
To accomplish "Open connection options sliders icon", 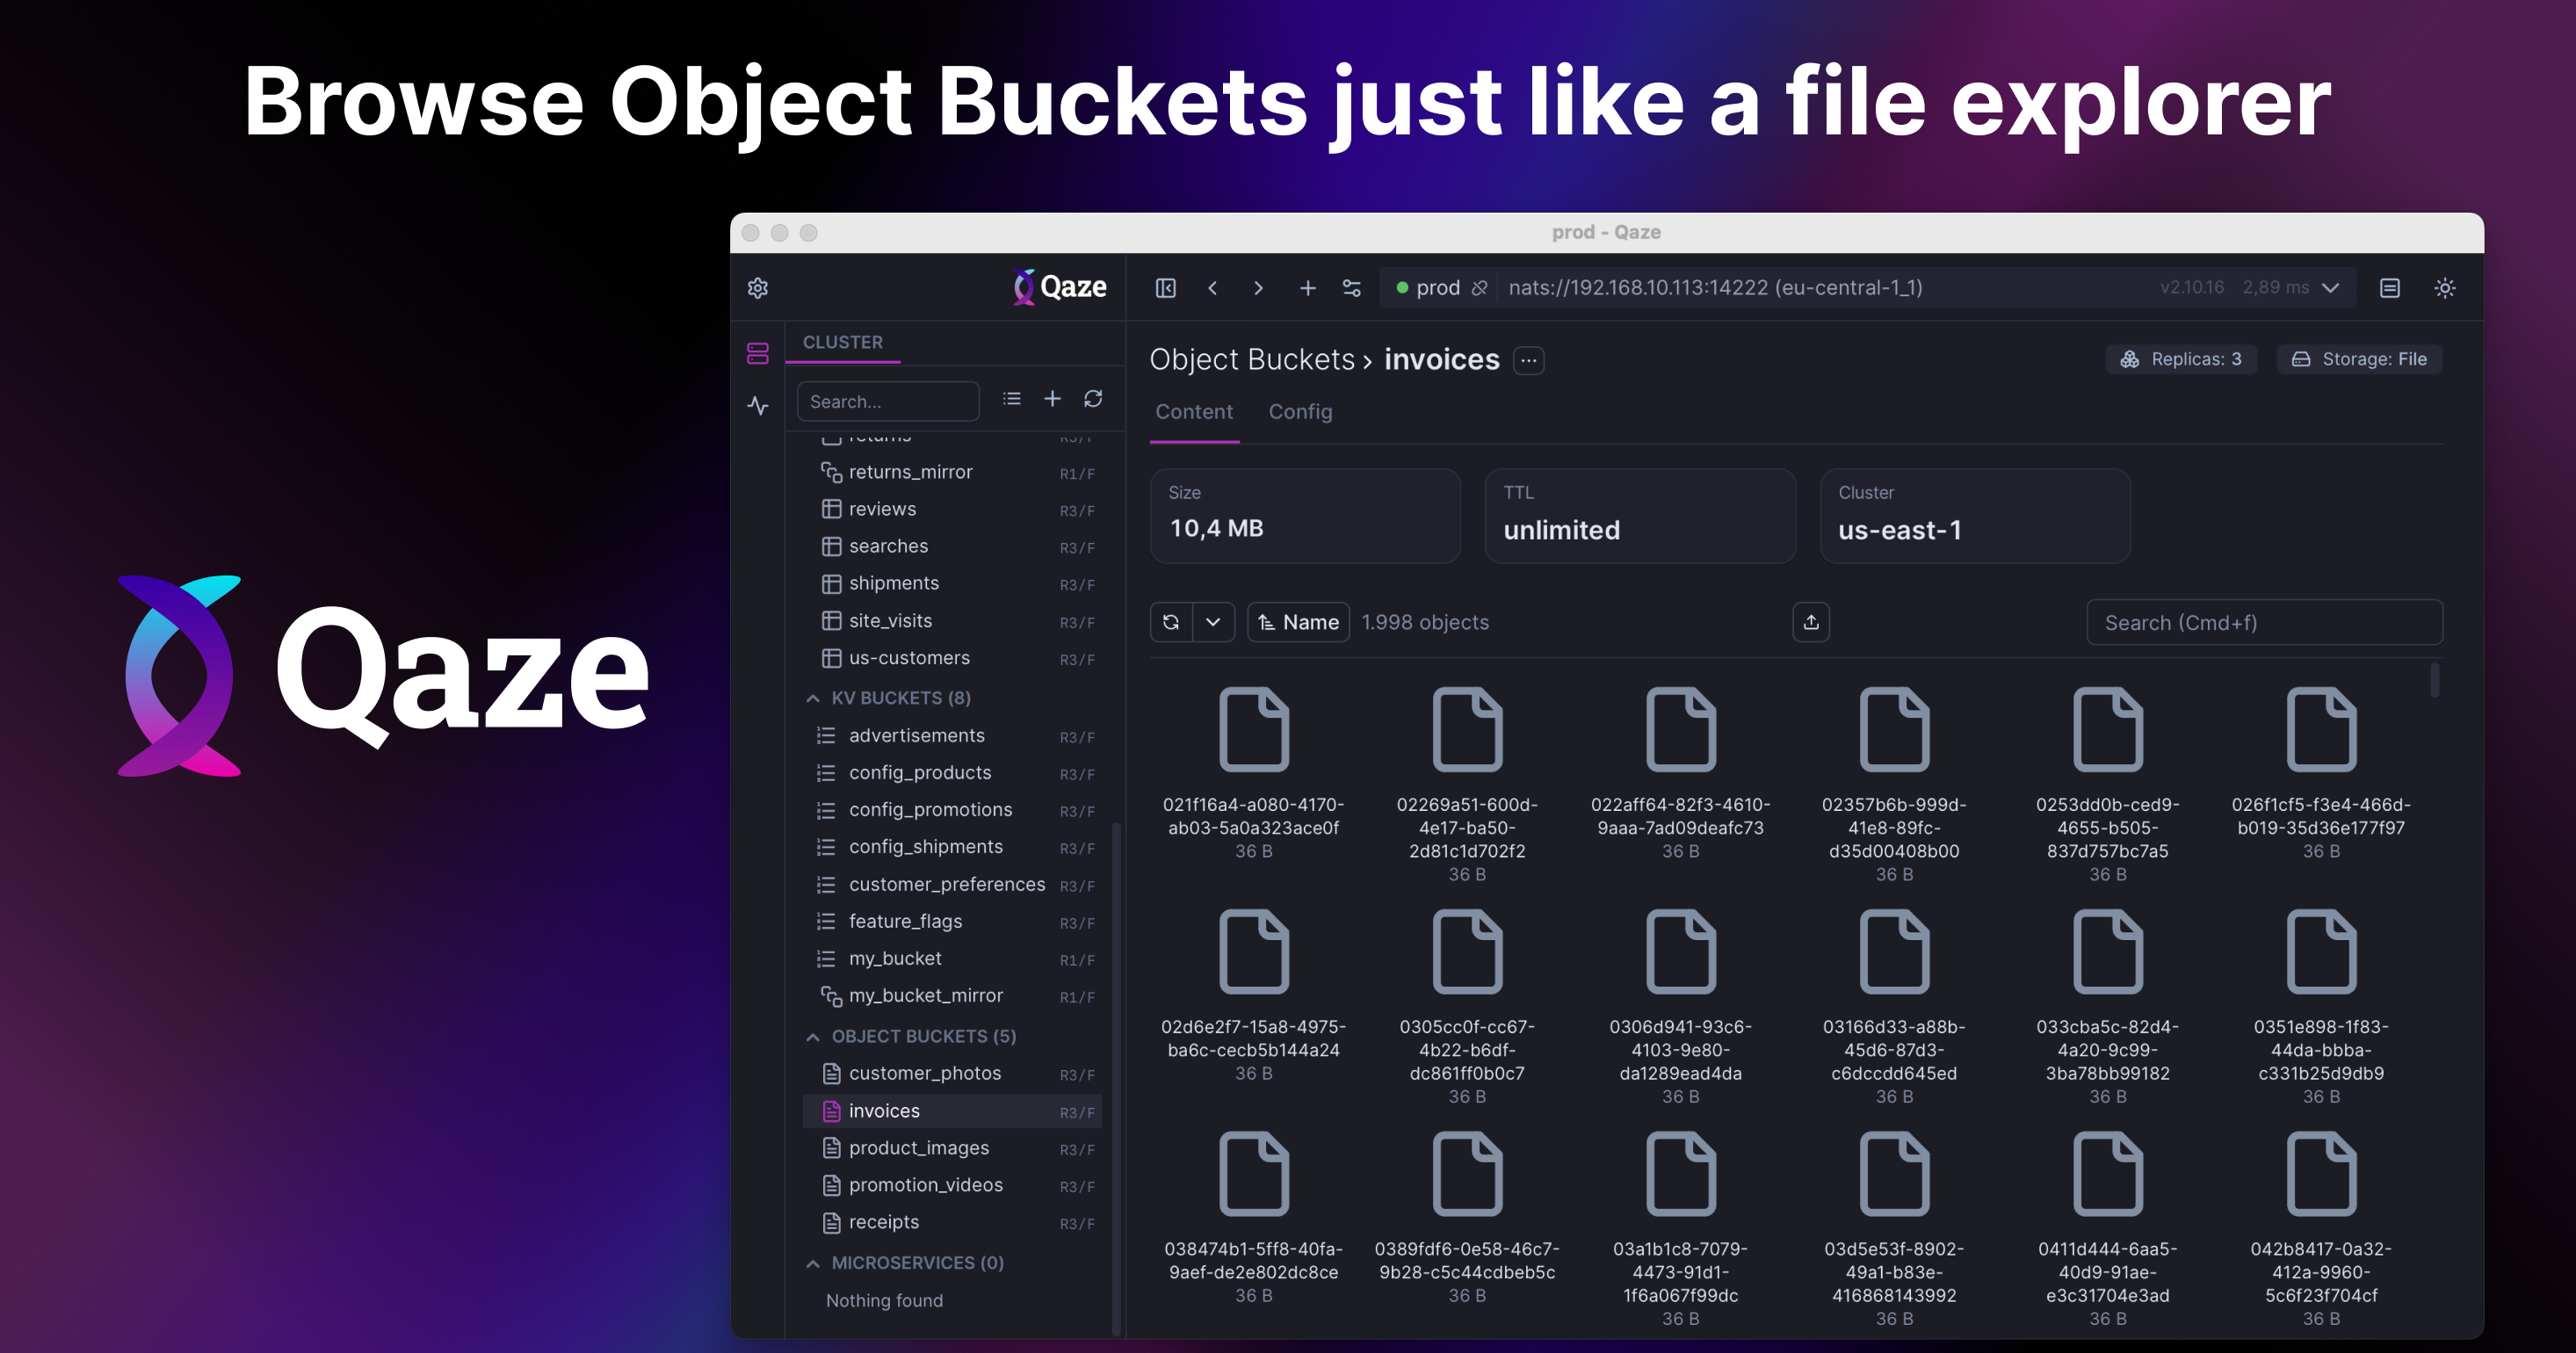I will 1352,288.
